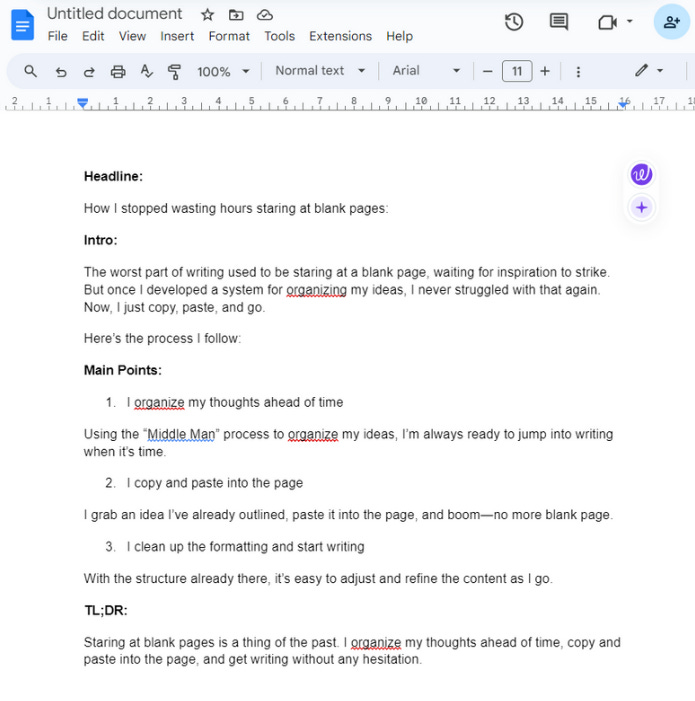
Task: Decrease font size minus button
Action: (x=488, y=71)
